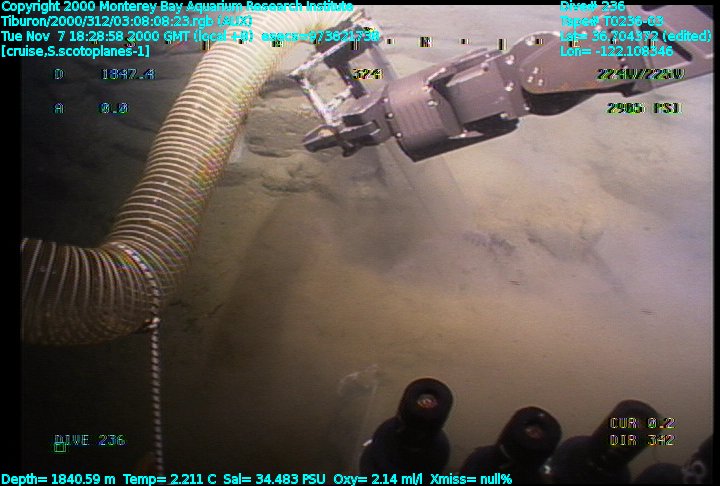
Task: Click the '[cruise,S.scotoplanes-1]' annotation
Action: [75, 51]
